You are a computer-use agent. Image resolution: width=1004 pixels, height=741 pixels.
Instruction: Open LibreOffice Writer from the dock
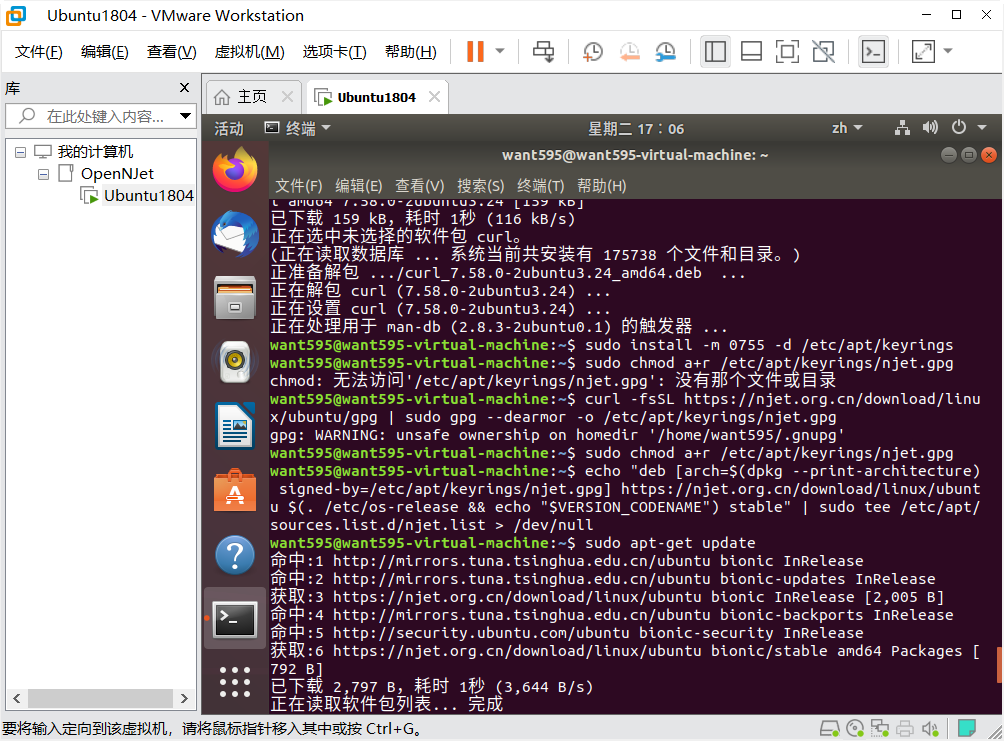click(235, 426)
